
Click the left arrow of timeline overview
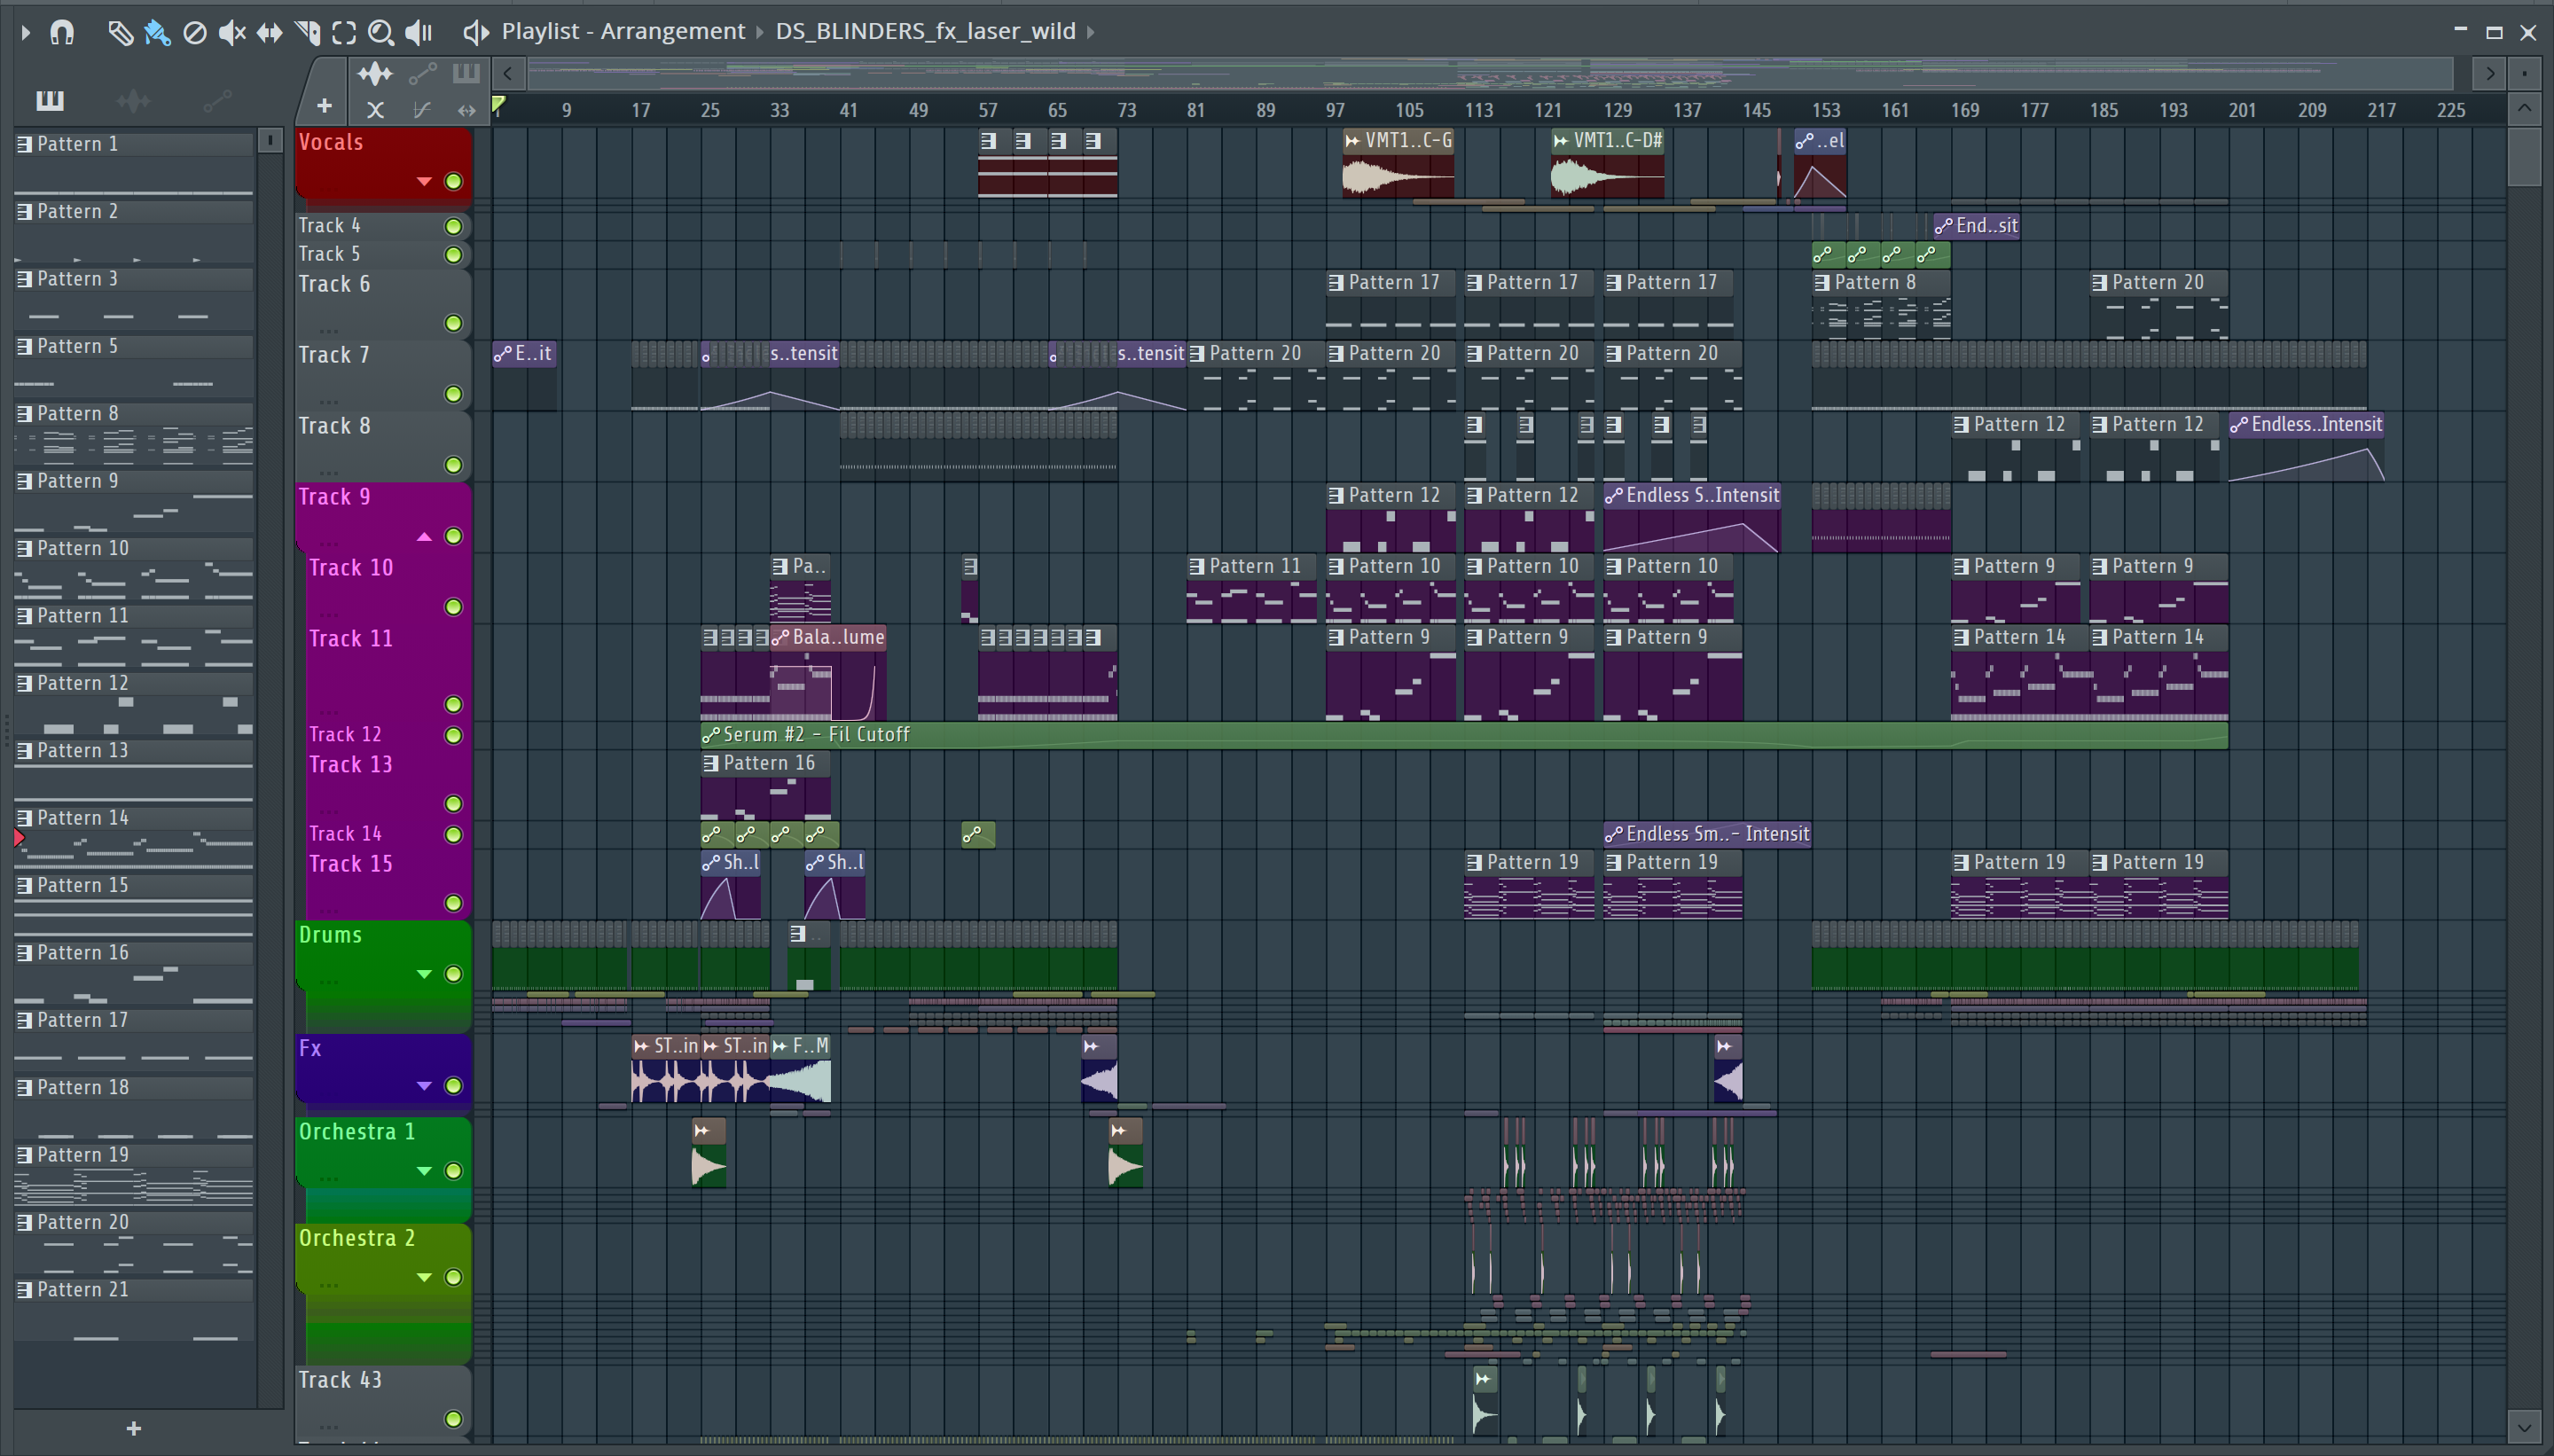508,73
